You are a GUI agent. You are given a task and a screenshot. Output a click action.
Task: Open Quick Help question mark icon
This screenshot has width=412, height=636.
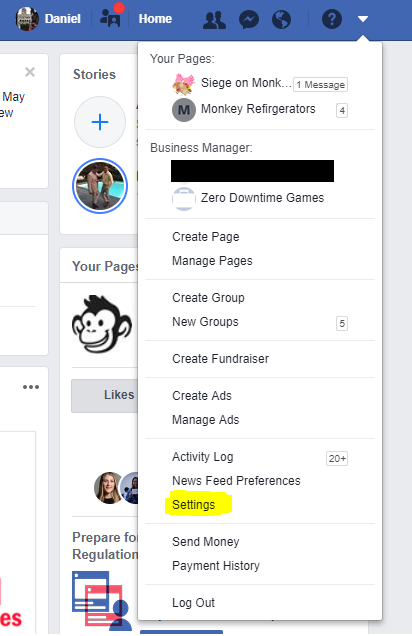332,19
